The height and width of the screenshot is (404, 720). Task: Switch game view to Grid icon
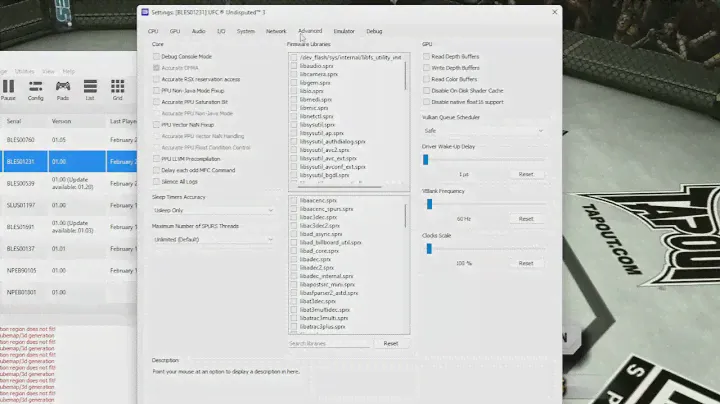(x=117, y=87)
